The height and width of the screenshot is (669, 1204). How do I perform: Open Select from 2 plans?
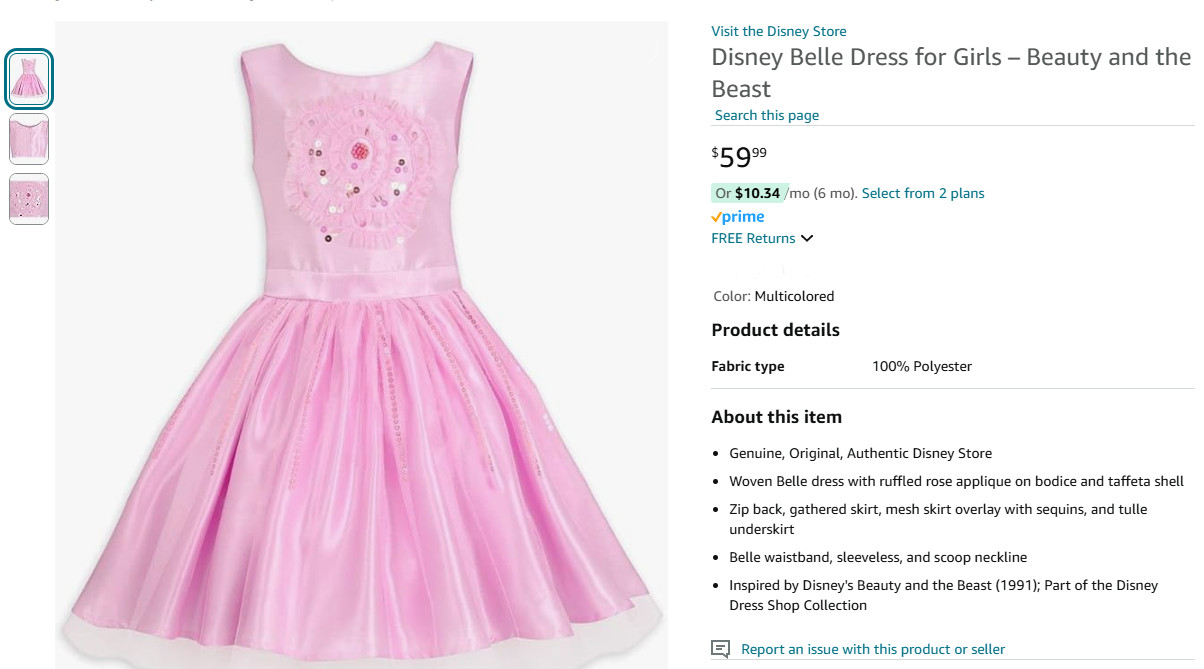922,193
